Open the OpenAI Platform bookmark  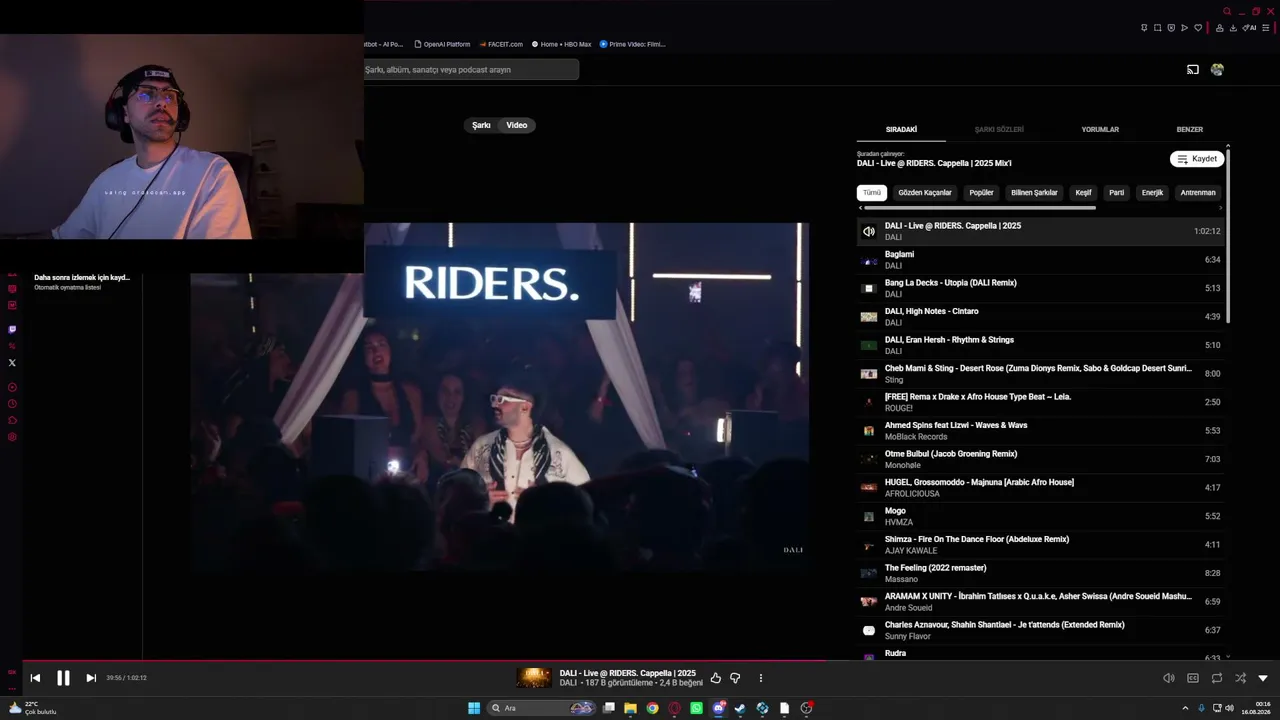[x=442, y=44]
